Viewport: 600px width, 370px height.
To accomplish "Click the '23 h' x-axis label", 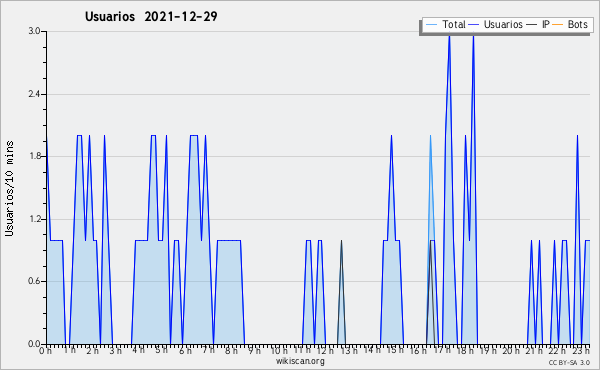I will [582, 351].
